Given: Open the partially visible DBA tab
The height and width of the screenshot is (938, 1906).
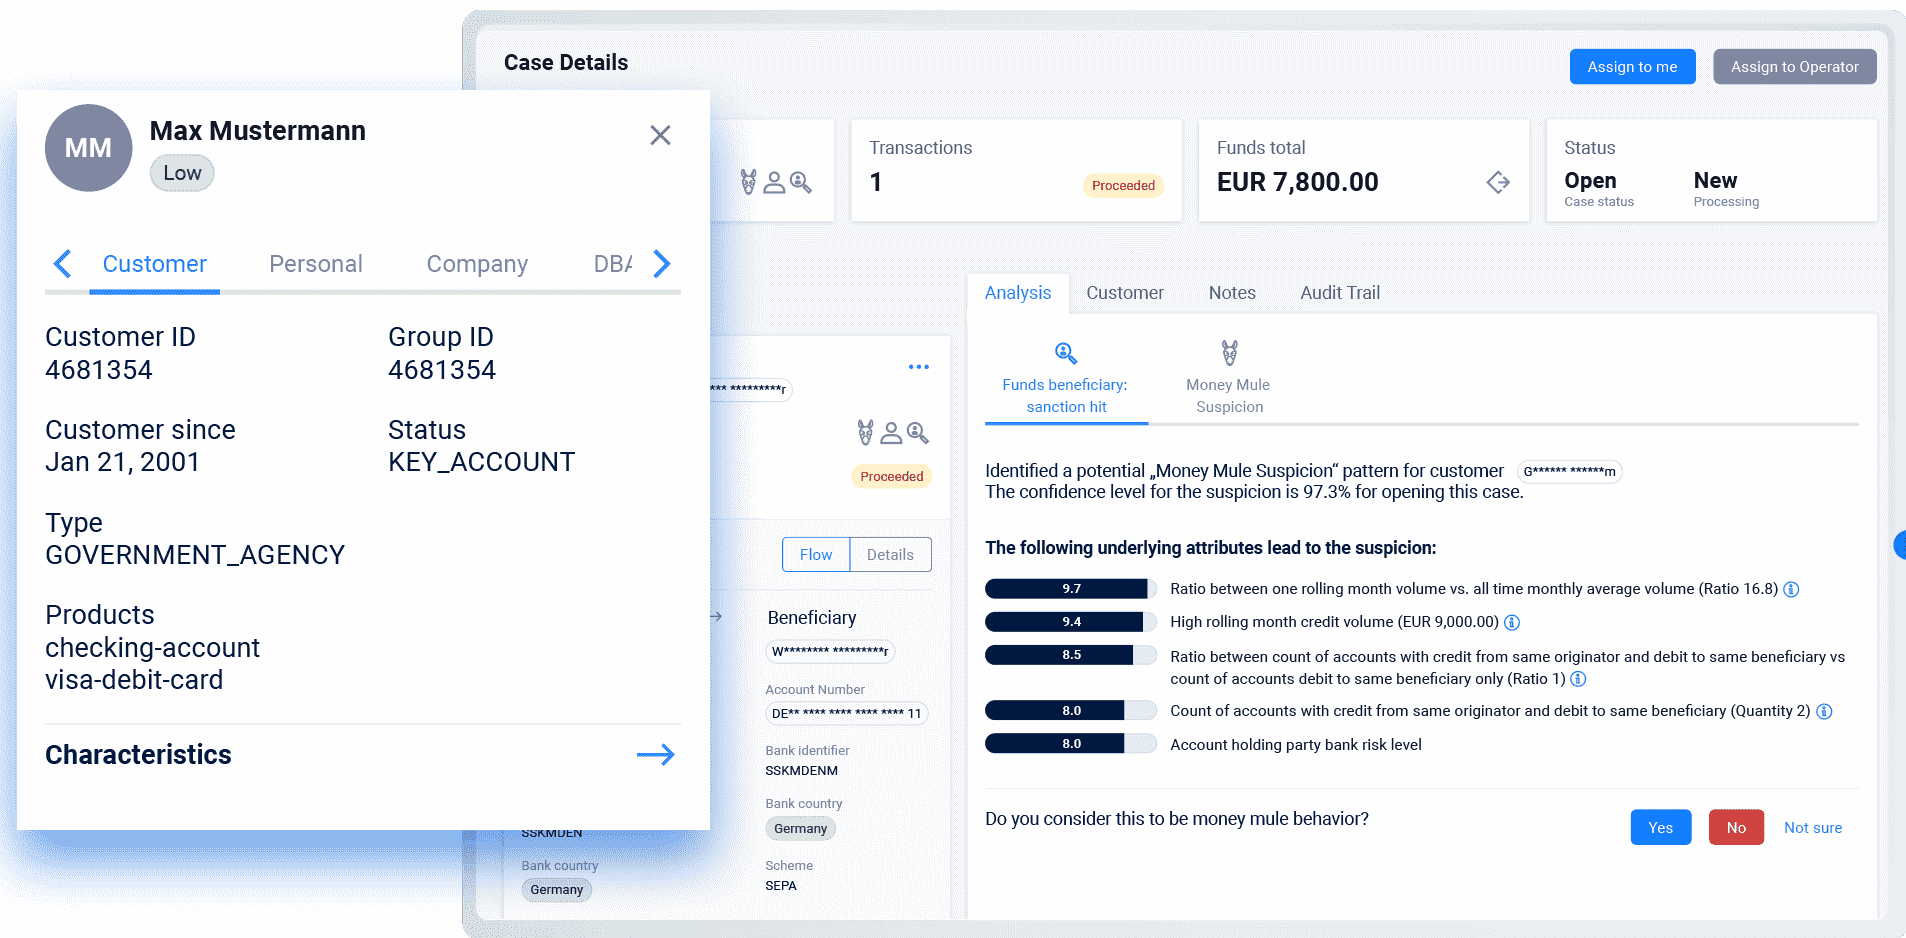Looking at the screenshot, I should tap(612, 264).
